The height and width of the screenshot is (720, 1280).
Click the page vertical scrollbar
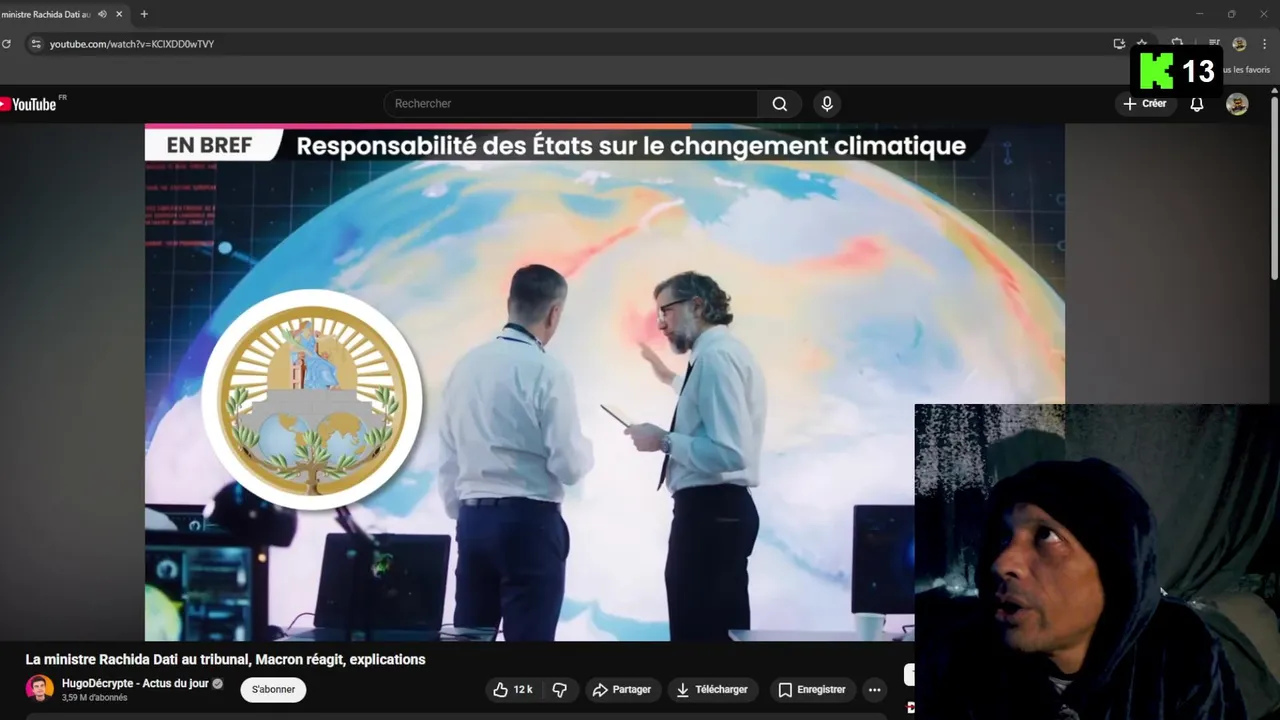click(1274, 190)
